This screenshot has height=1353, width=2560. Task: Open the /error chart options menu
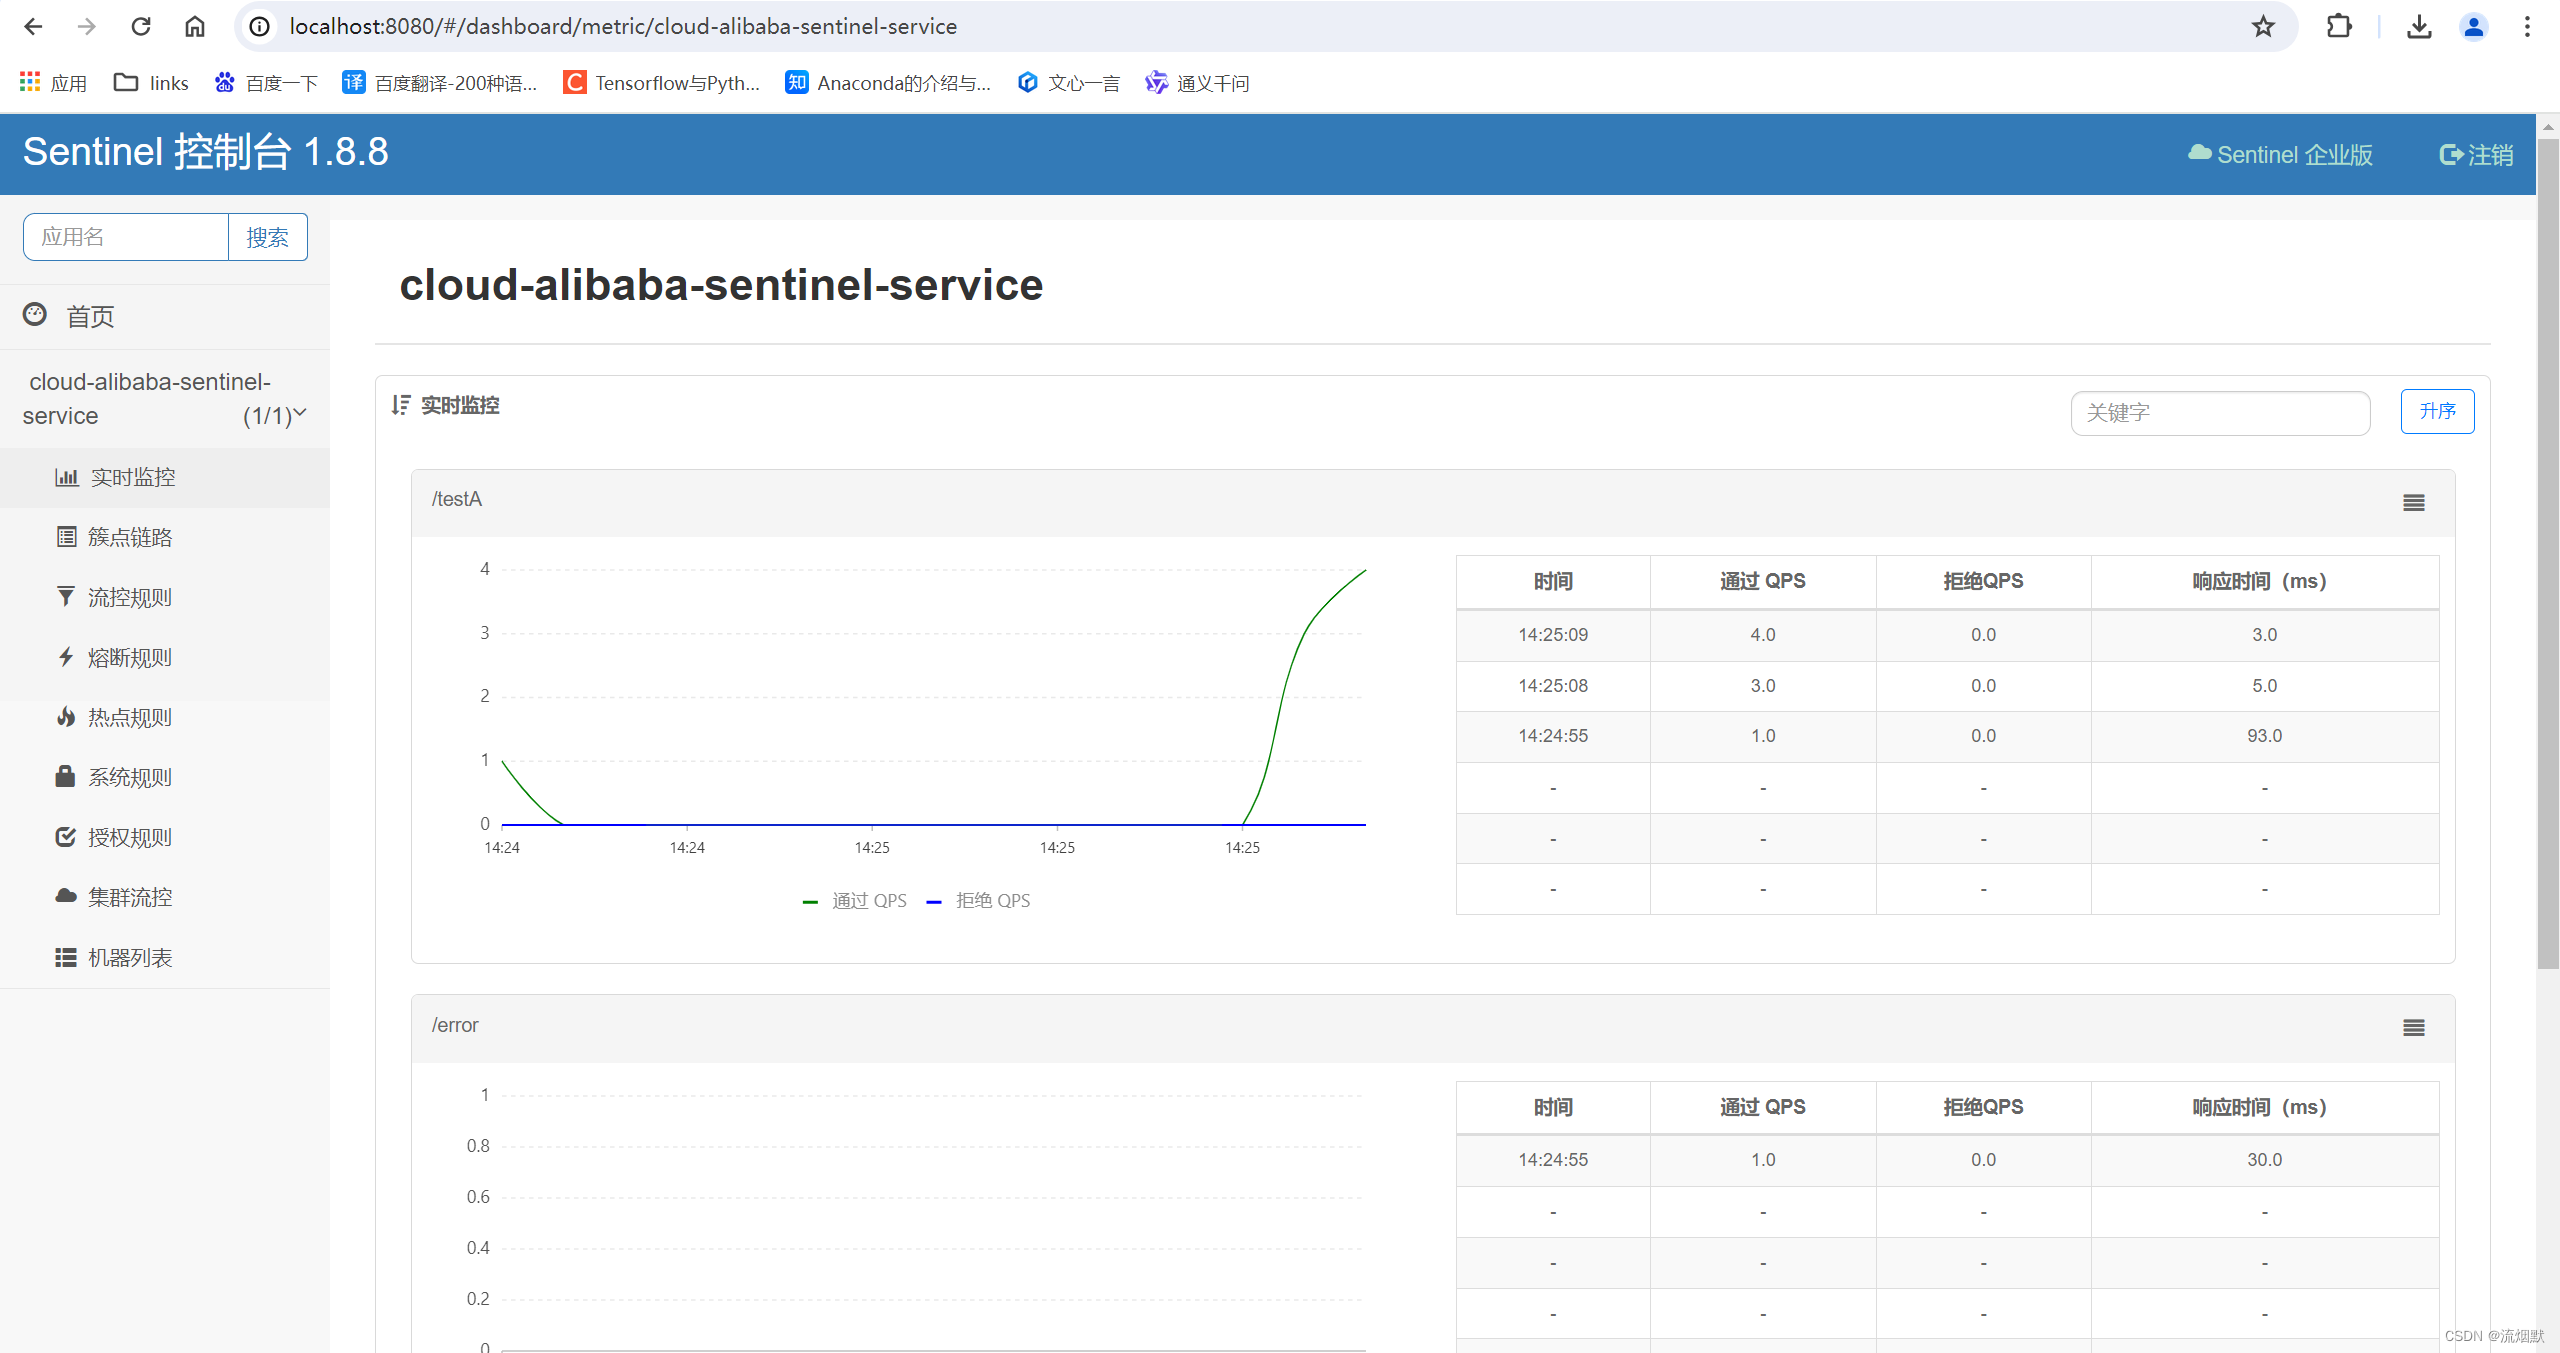2415,1028
